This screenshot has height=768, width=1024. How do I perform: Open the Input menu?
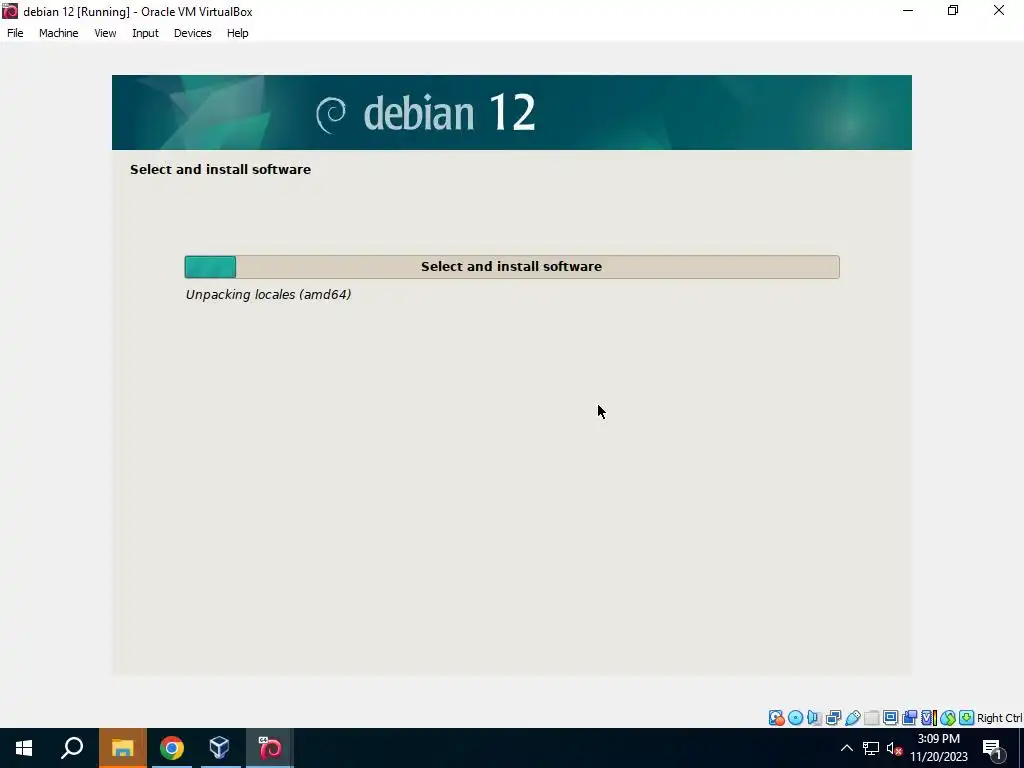(145, 33)
